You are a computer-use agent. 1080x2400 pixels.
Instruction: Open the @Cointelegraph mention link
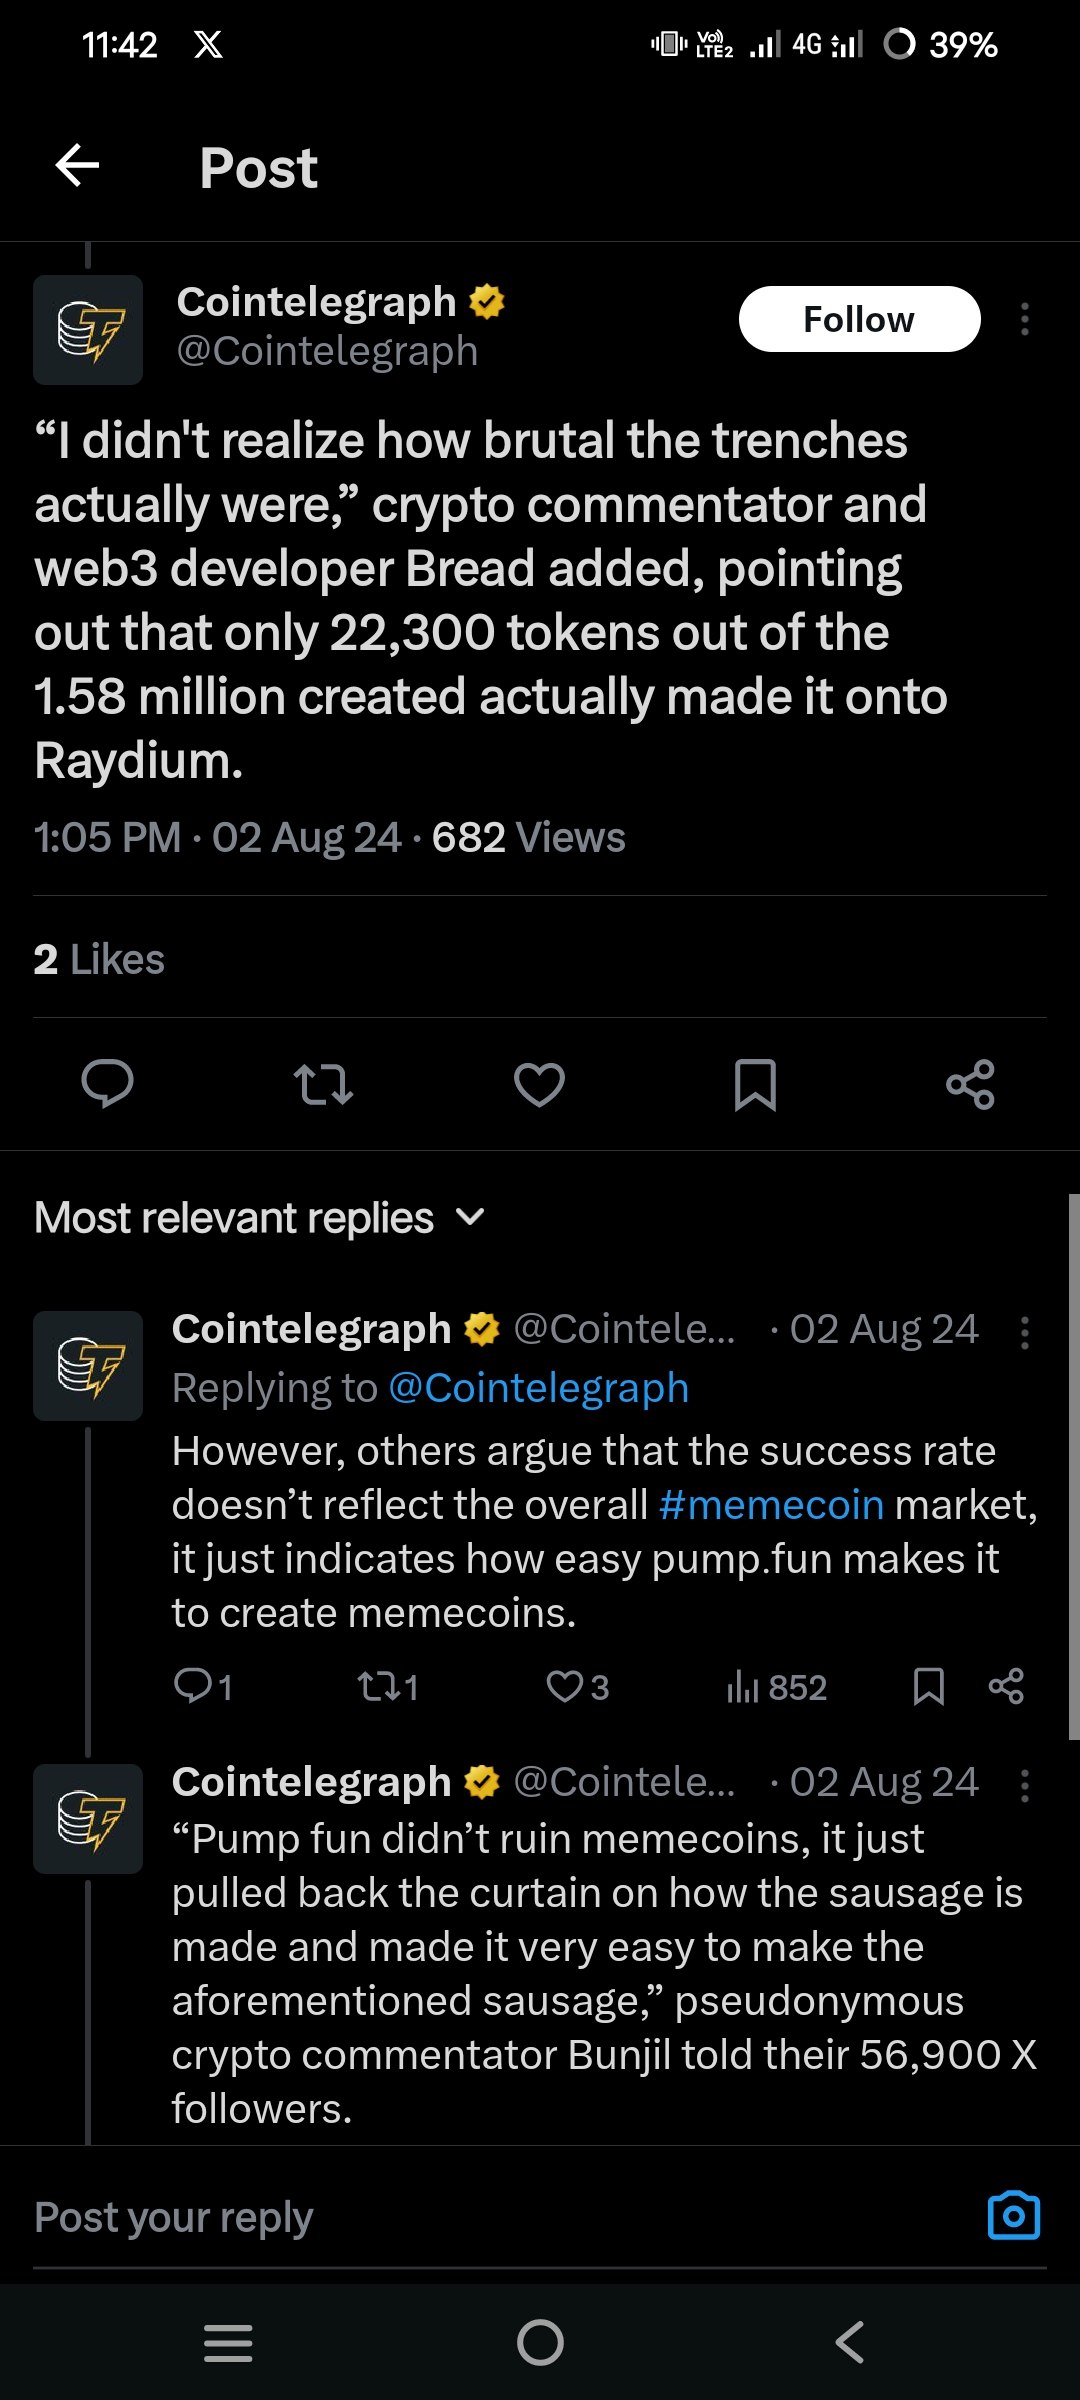[x=538, y=1388]
